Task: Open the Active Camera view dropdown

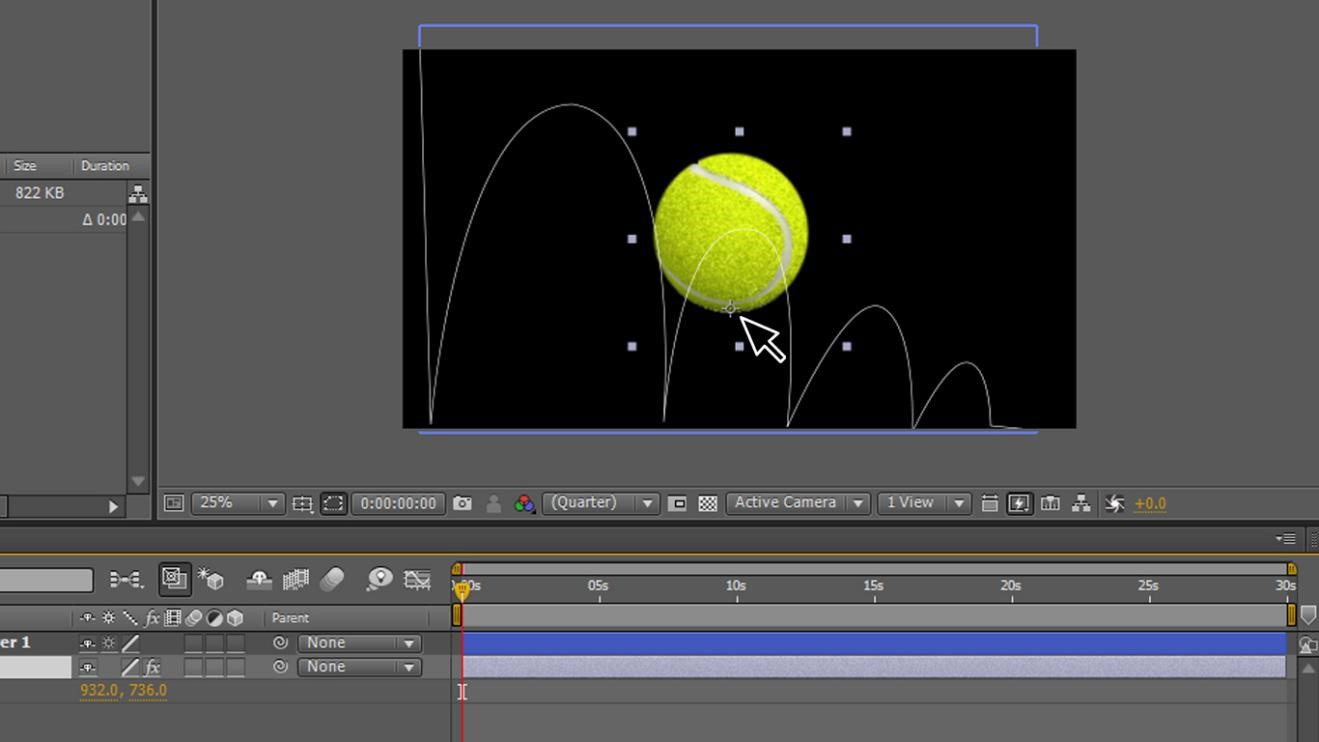Action: [796, 503]
